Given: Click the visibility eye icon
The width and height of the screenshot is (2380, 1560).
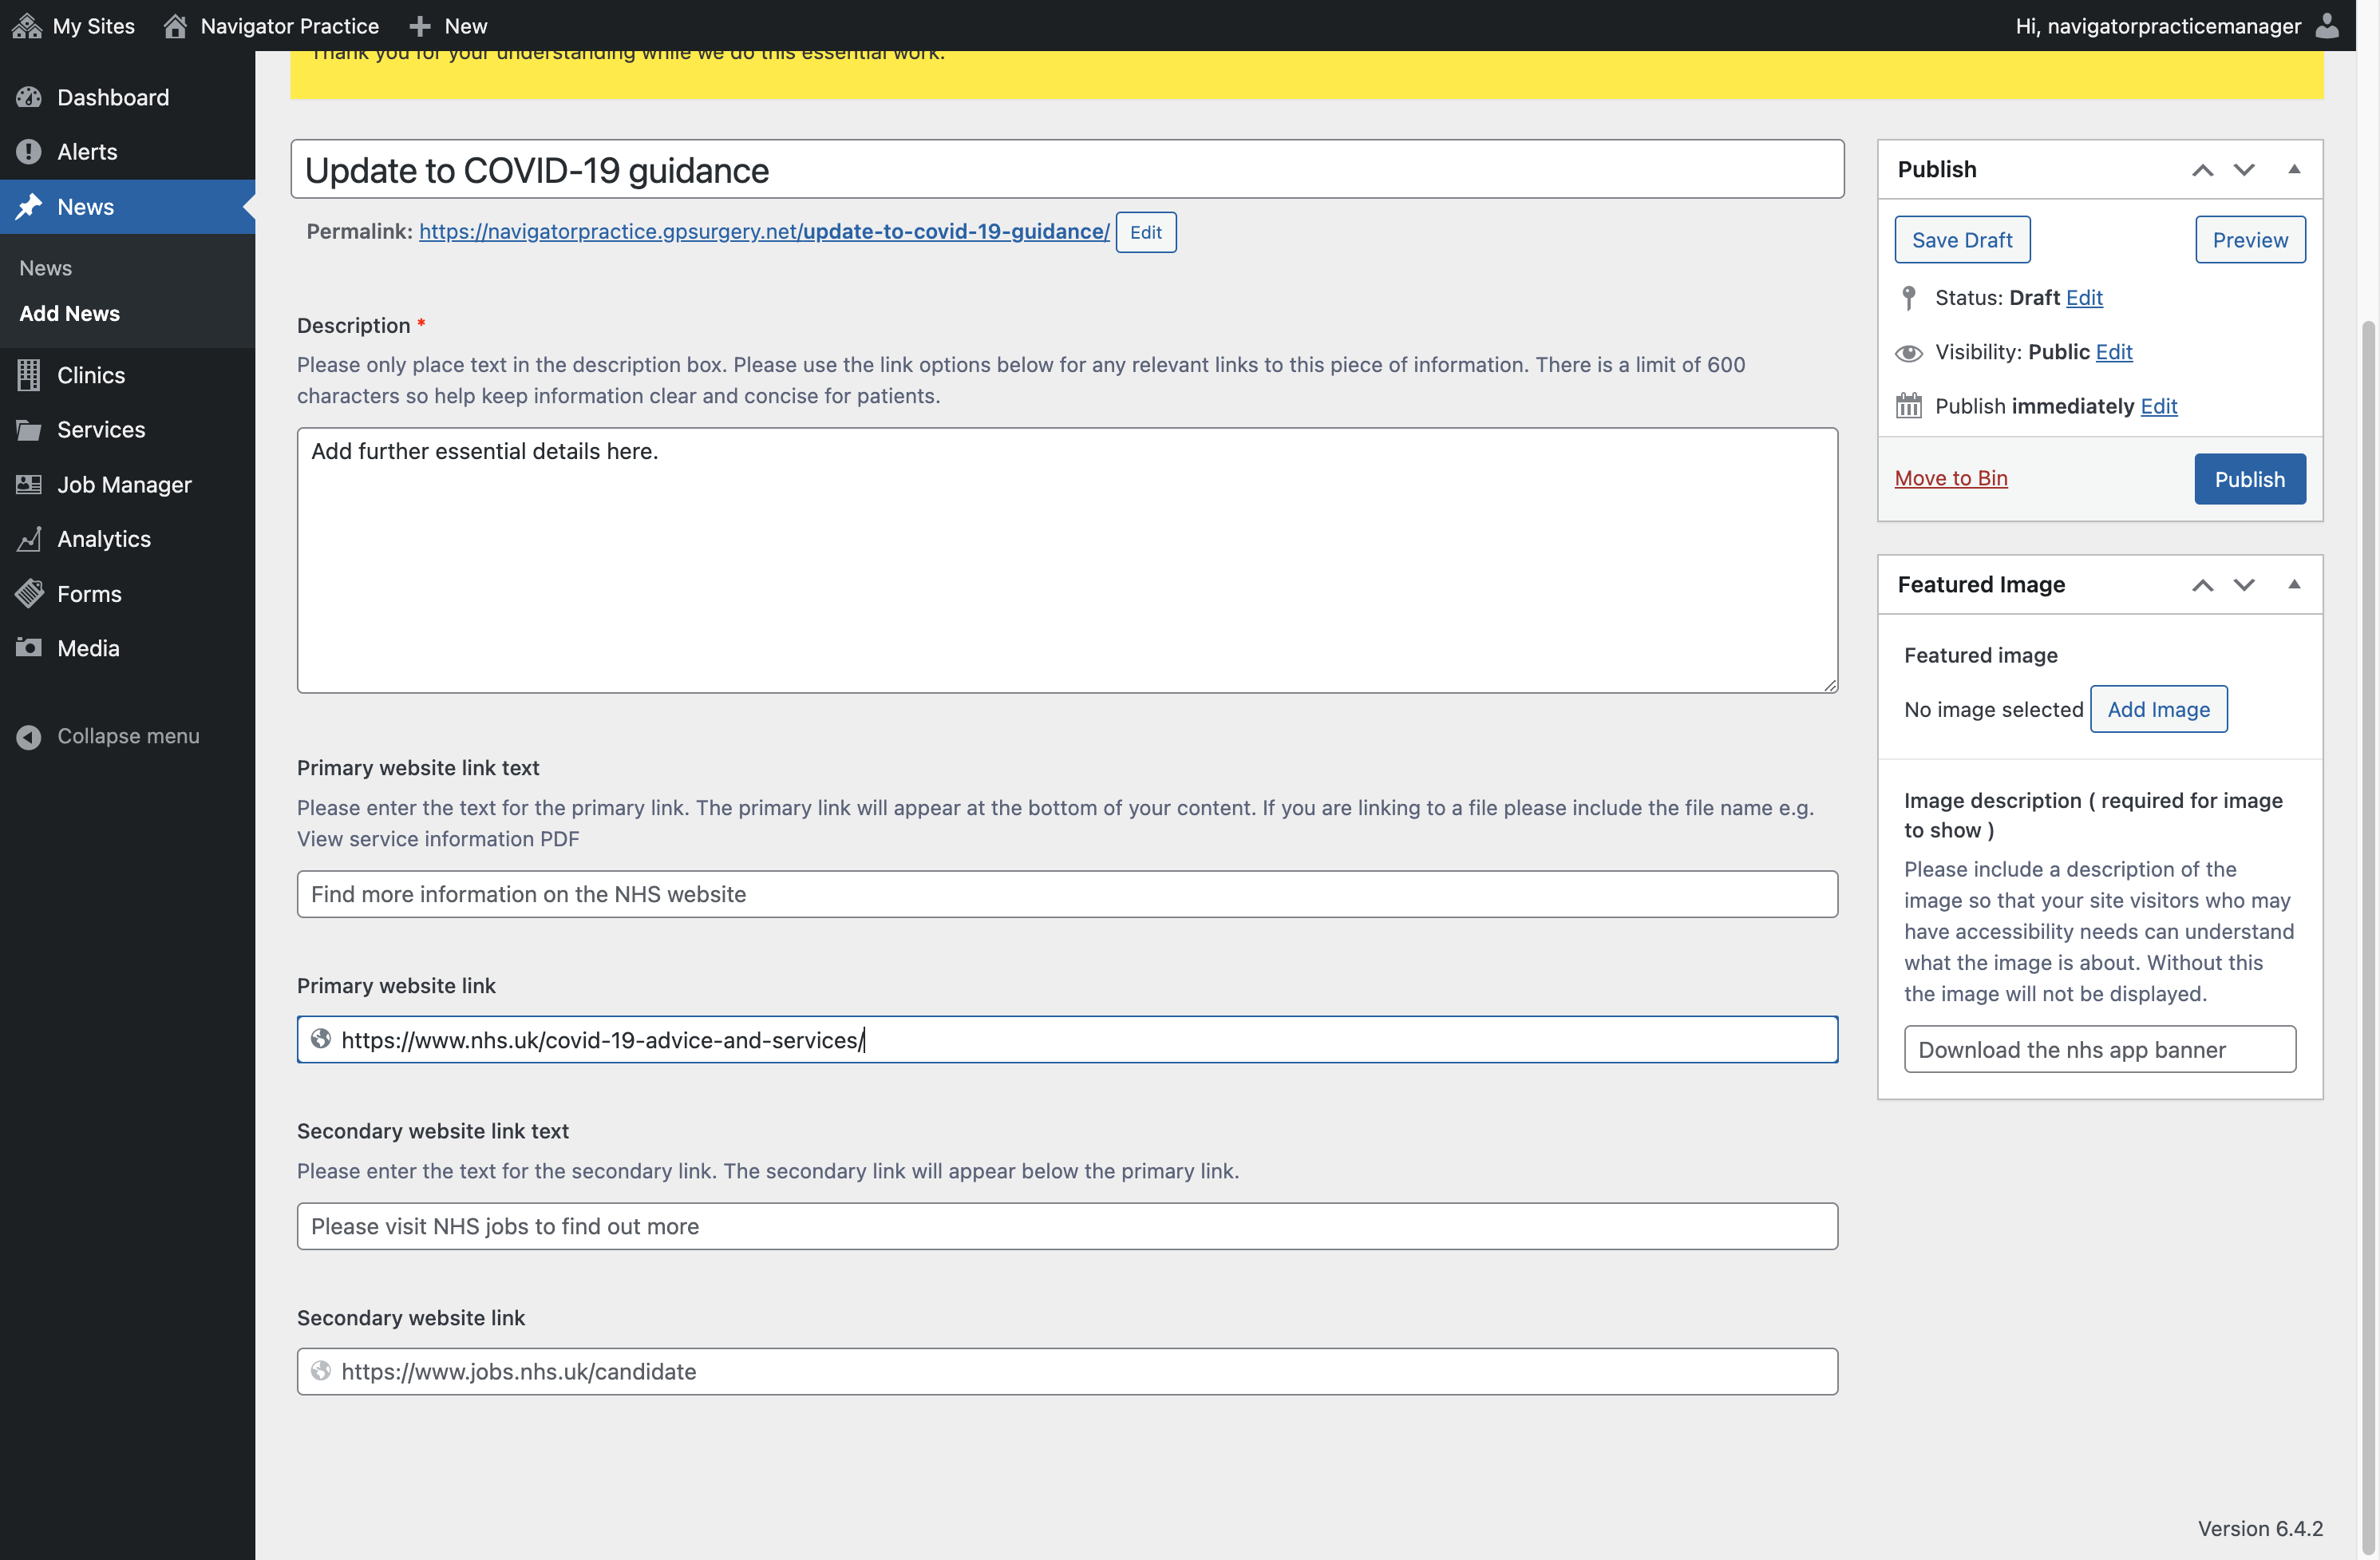Looking at the screenshot, I should 1908,352.
